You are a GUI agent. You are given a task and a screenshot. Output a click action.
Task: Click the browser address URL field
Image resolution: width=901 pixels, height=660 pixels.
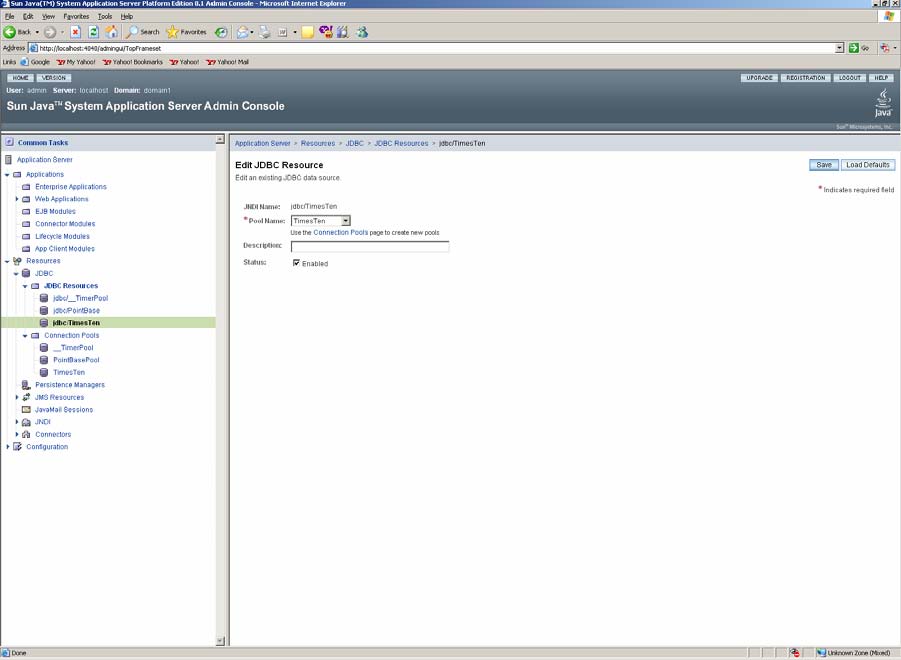[434, 48]
